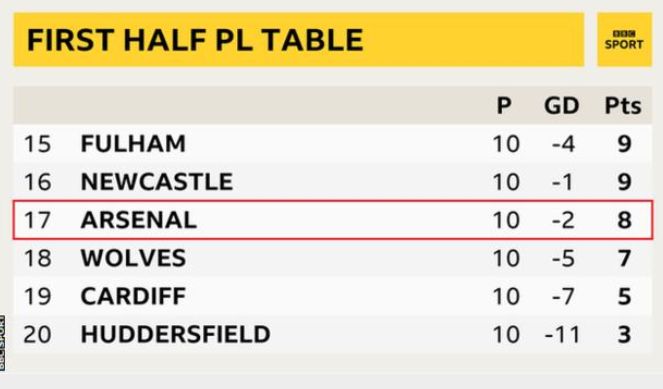
Task: Click Arsenal's points value 8
Action: (625, 220)
